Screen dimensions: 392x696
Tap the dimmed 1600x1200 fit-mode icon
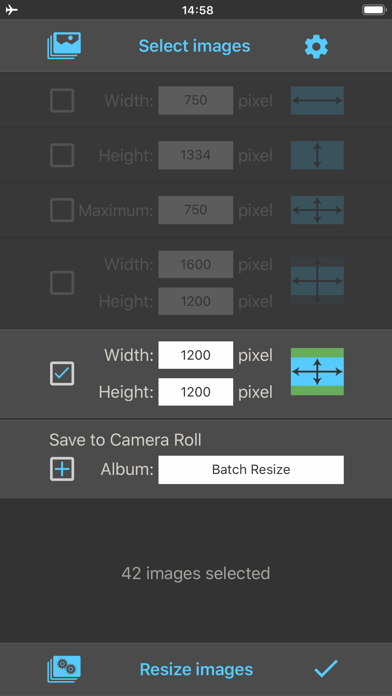(317, 281)
